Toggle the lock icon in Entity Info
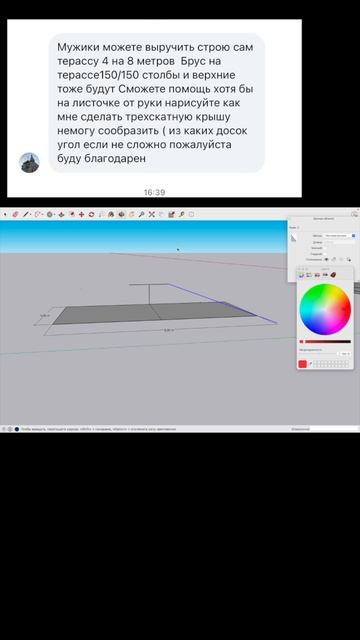The image size is (360, 640). [x=333, y=259]
